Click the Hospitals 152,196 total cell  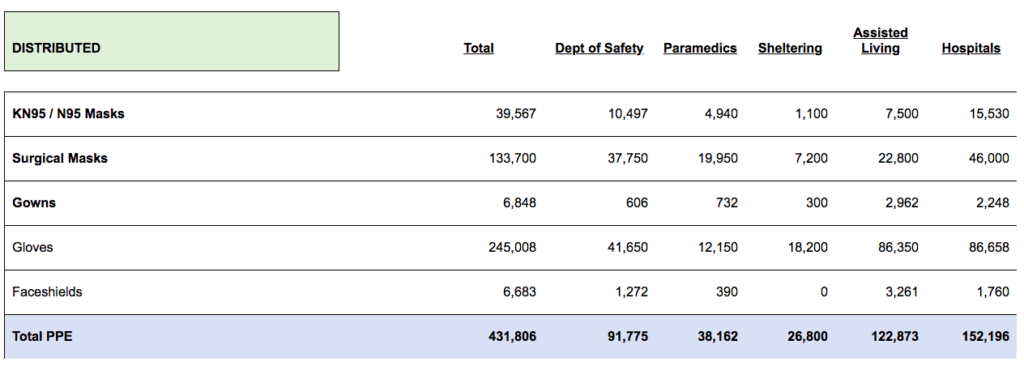(985, 337)
